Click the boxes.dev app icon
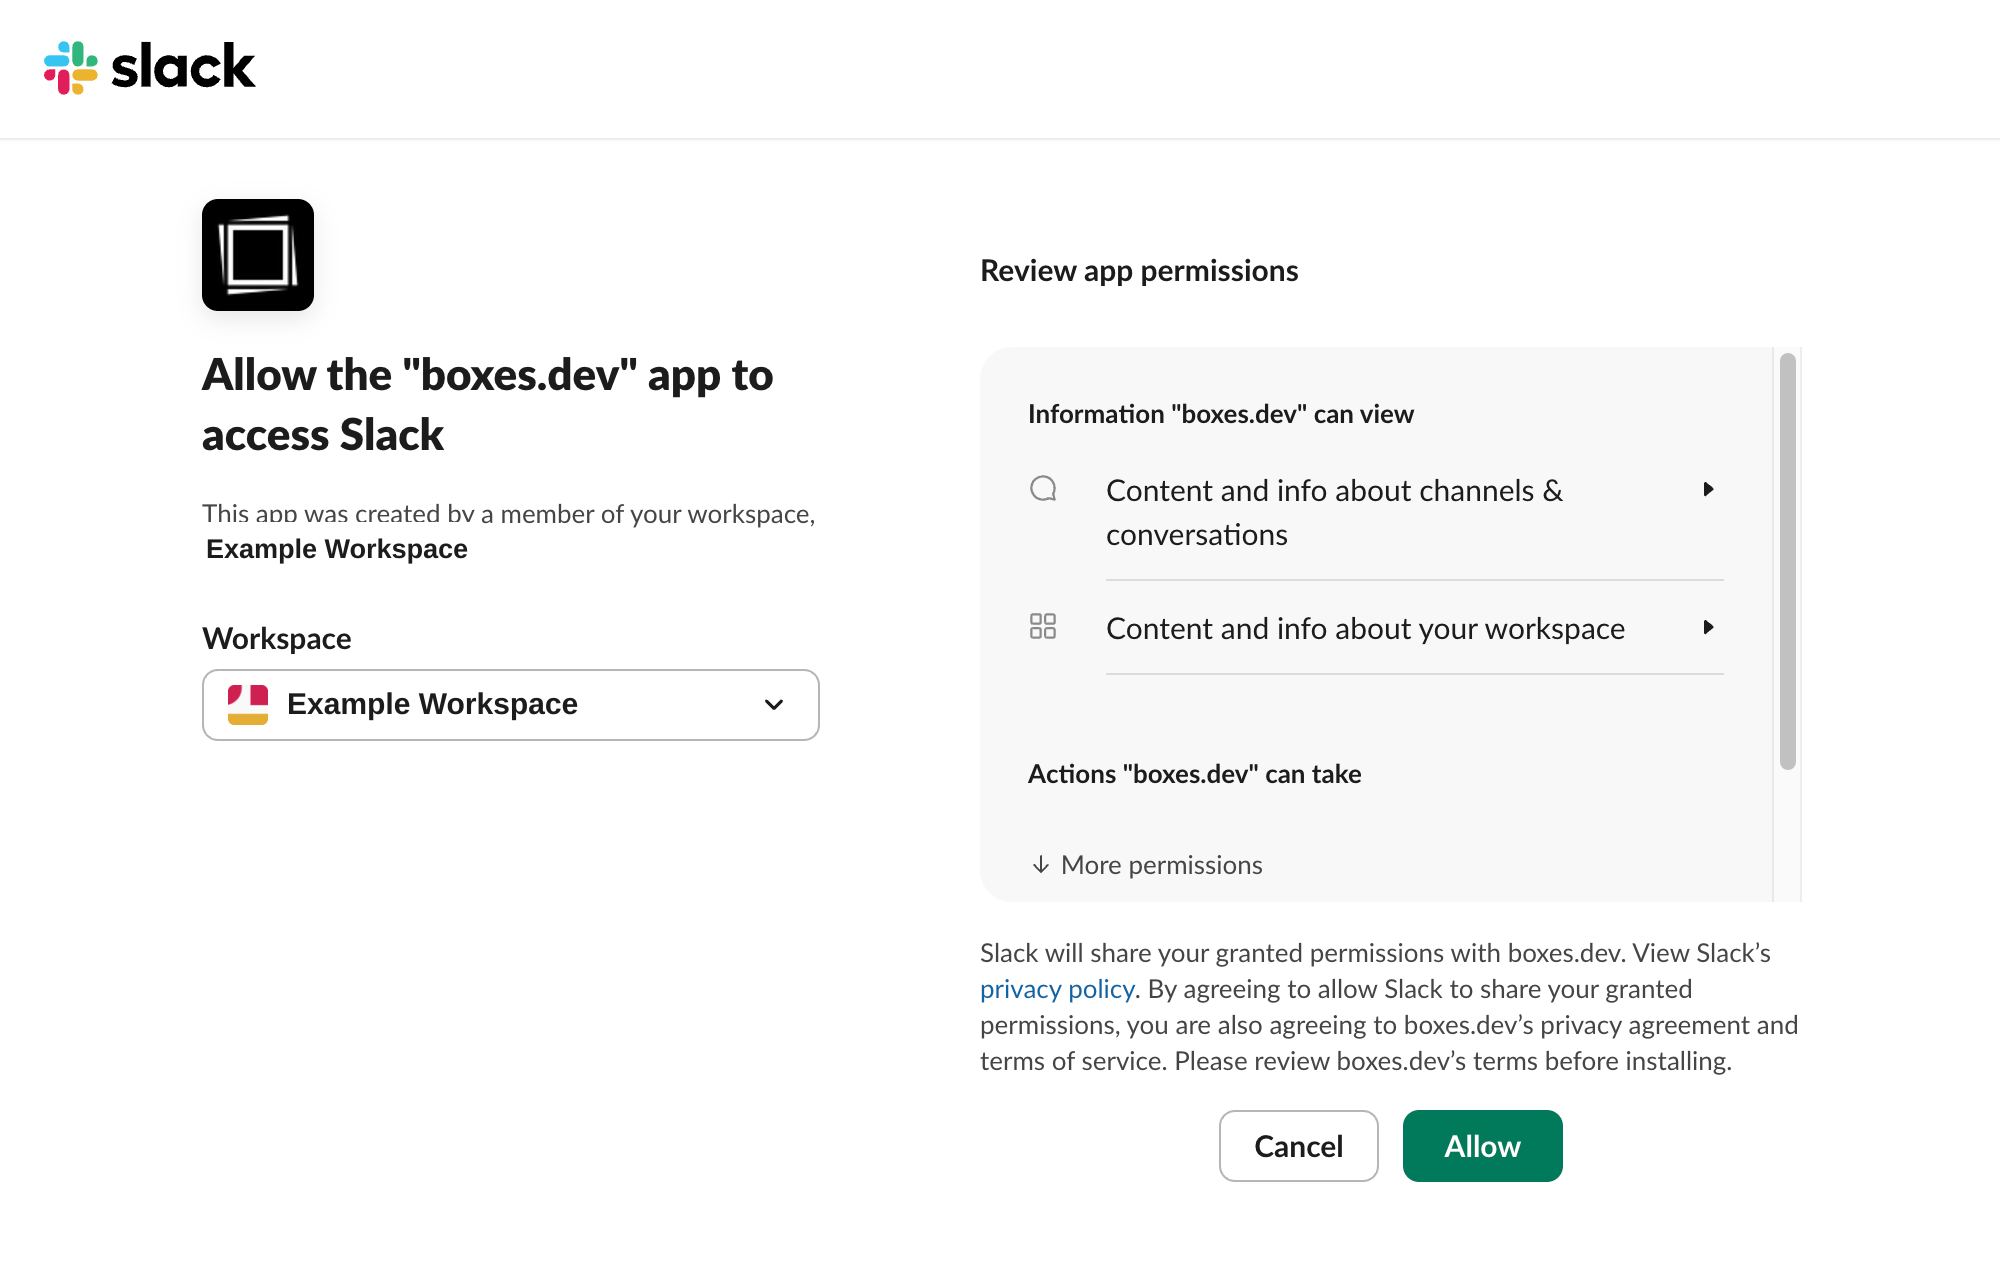The height and width of the screenshot is (1272, 2000). (258, 255)
